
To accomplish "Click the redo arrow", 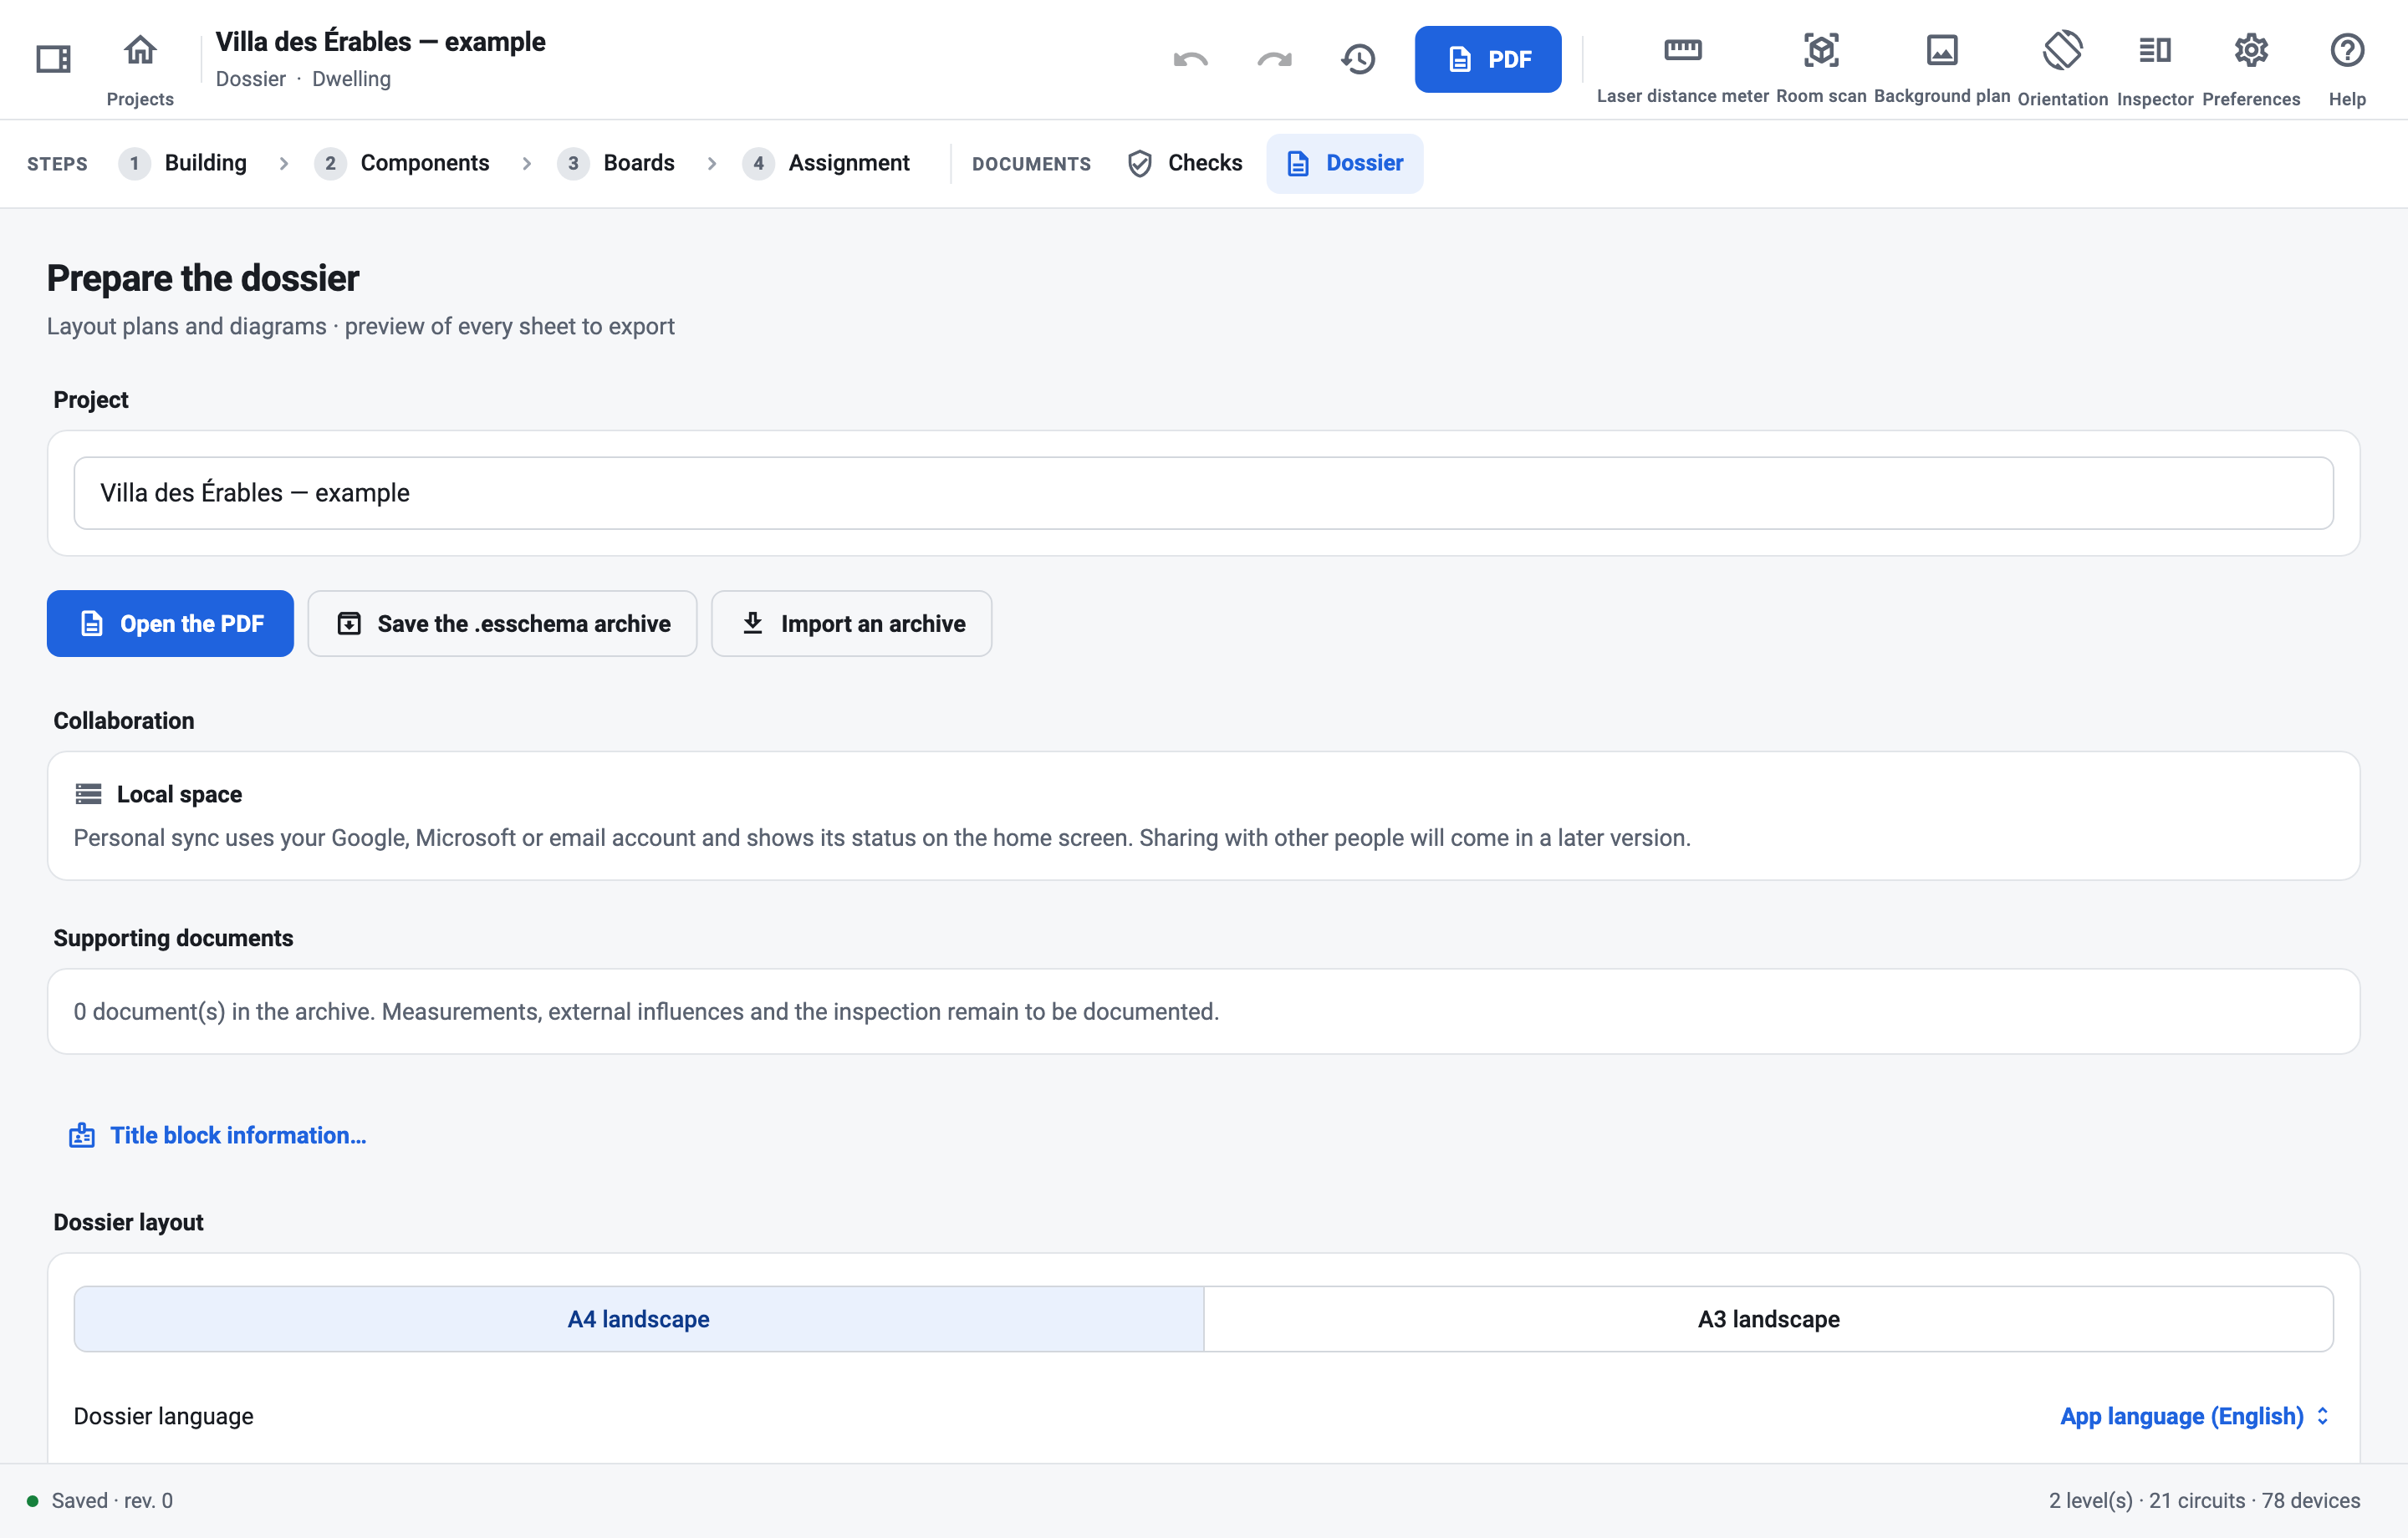I will [x=1274, y=59].
